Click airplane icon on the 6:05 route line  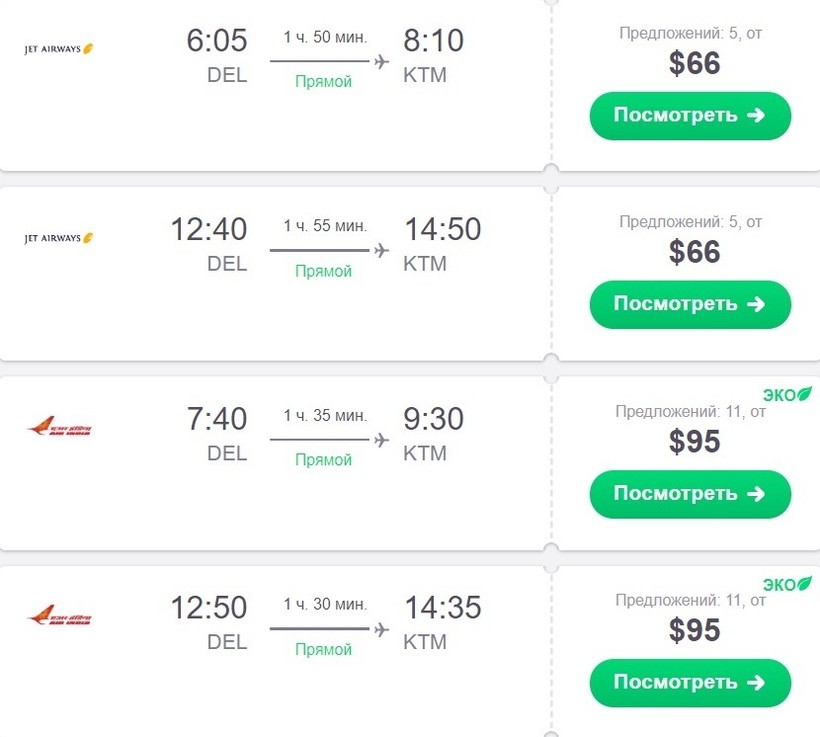[x=381, y=62]
